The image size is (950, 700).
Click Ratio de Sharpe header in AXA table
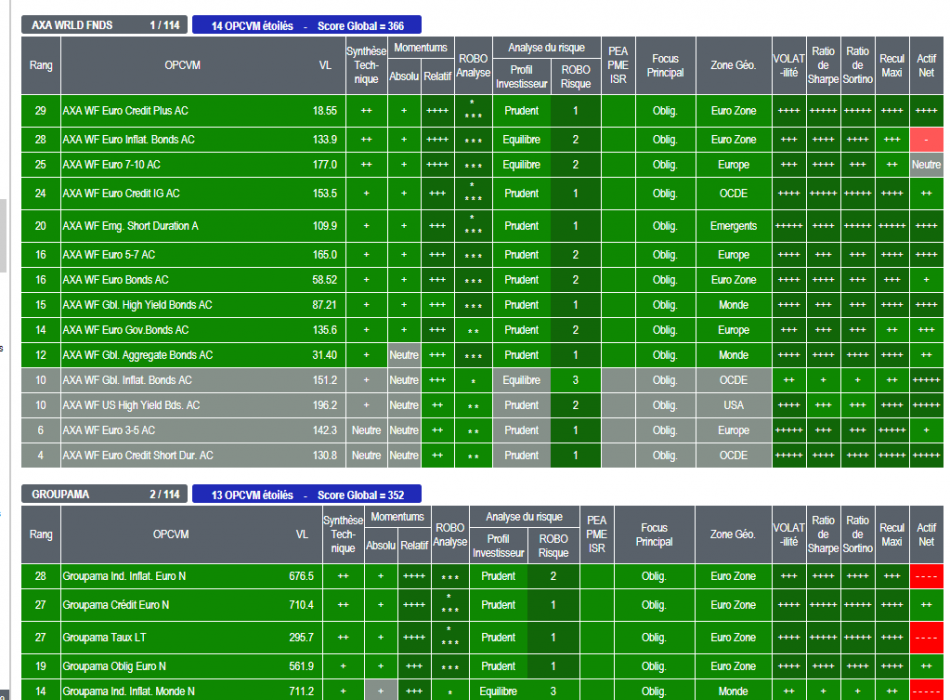(x=823, y=65)
